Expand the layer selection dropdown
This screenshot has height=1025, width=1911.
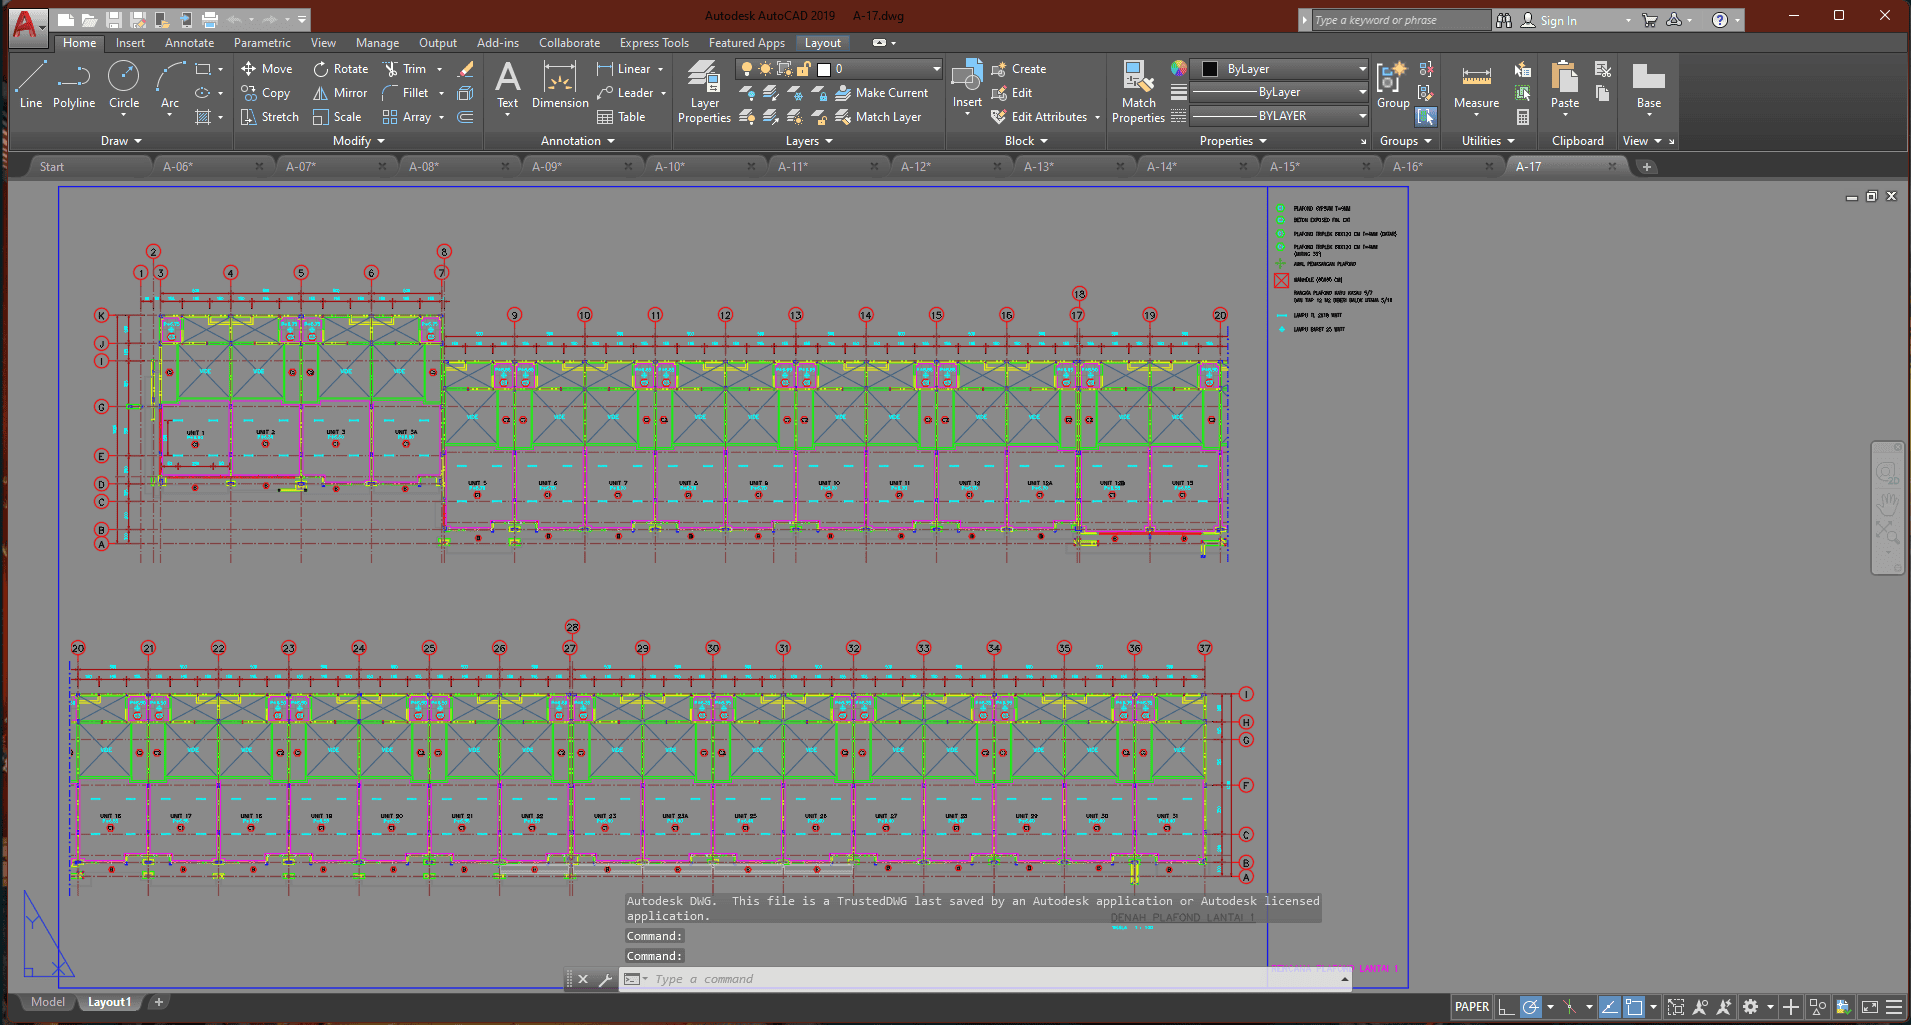pos(936,69)
